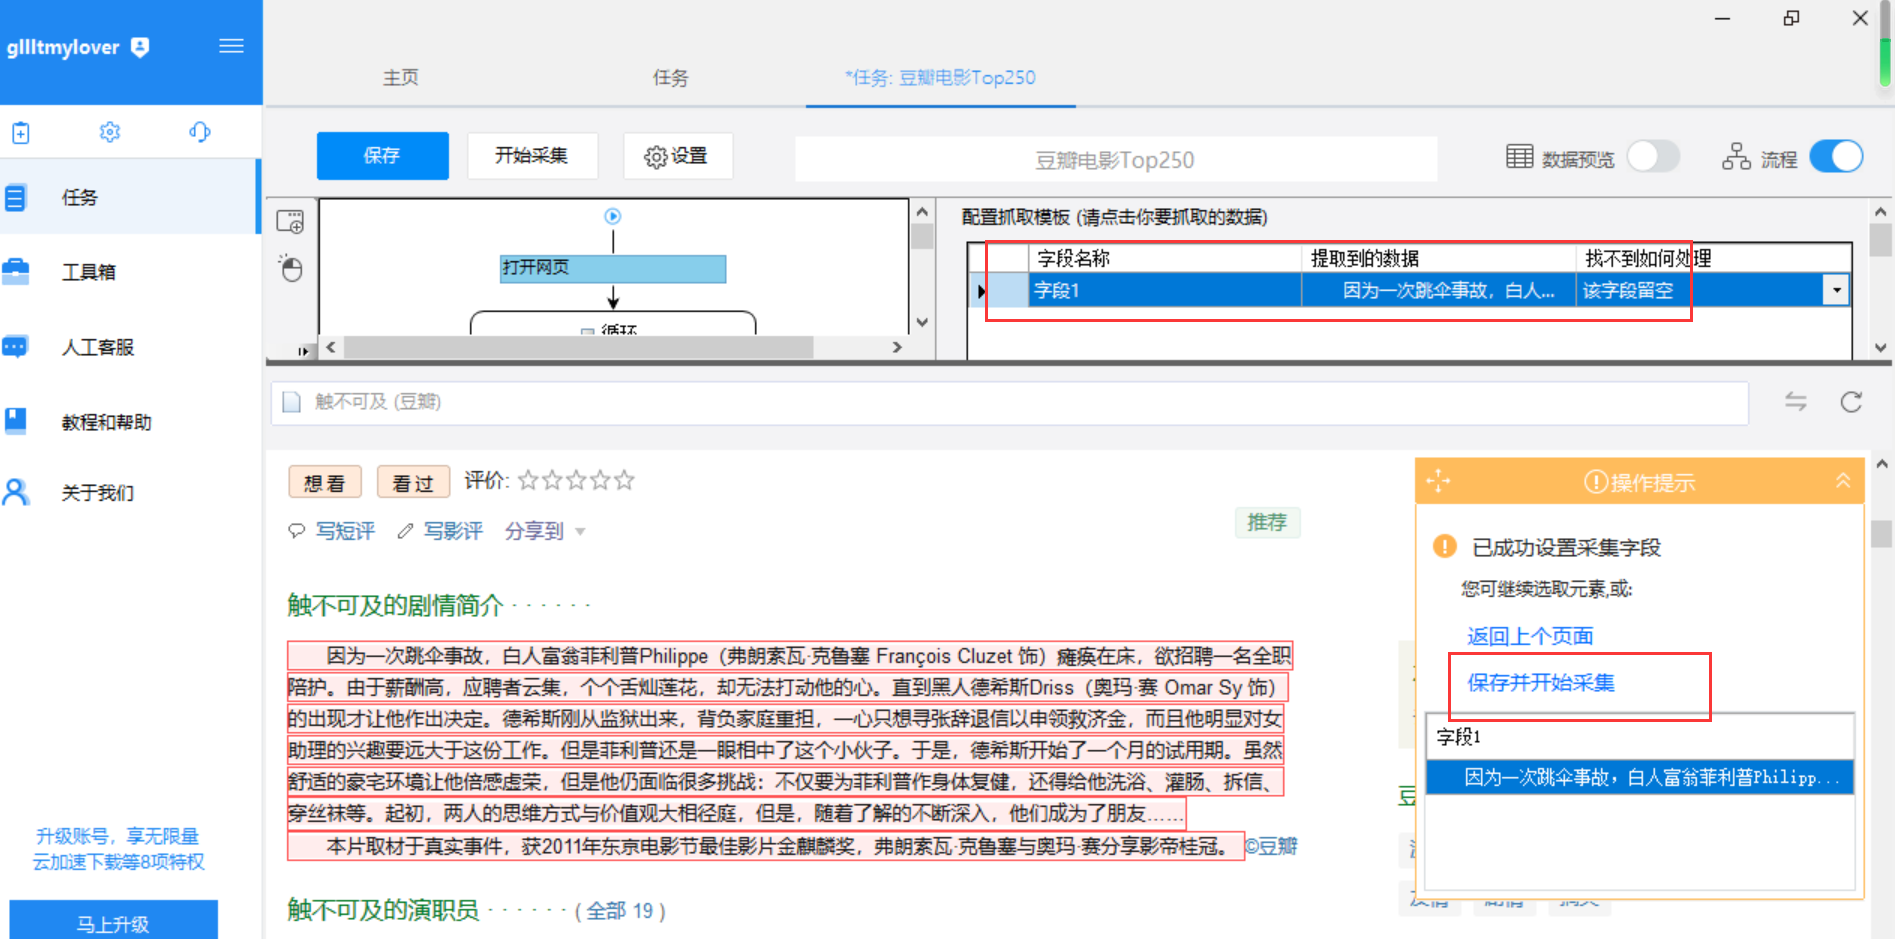
Task: Click the flowchart scroll-down arrow
Action: coord(922,322)
